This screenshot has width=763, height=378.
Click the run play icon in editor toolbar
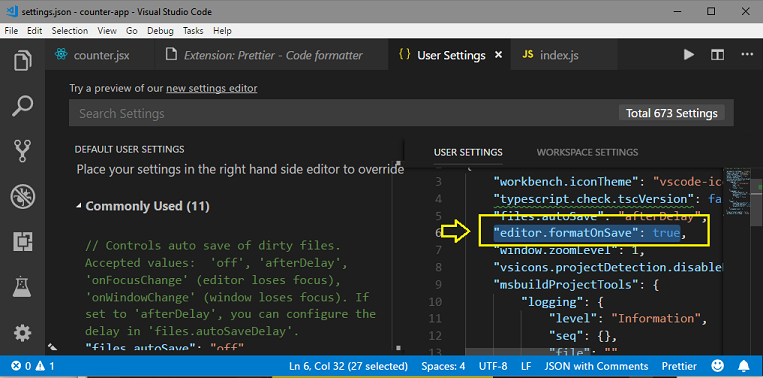(x=689, y=55)
